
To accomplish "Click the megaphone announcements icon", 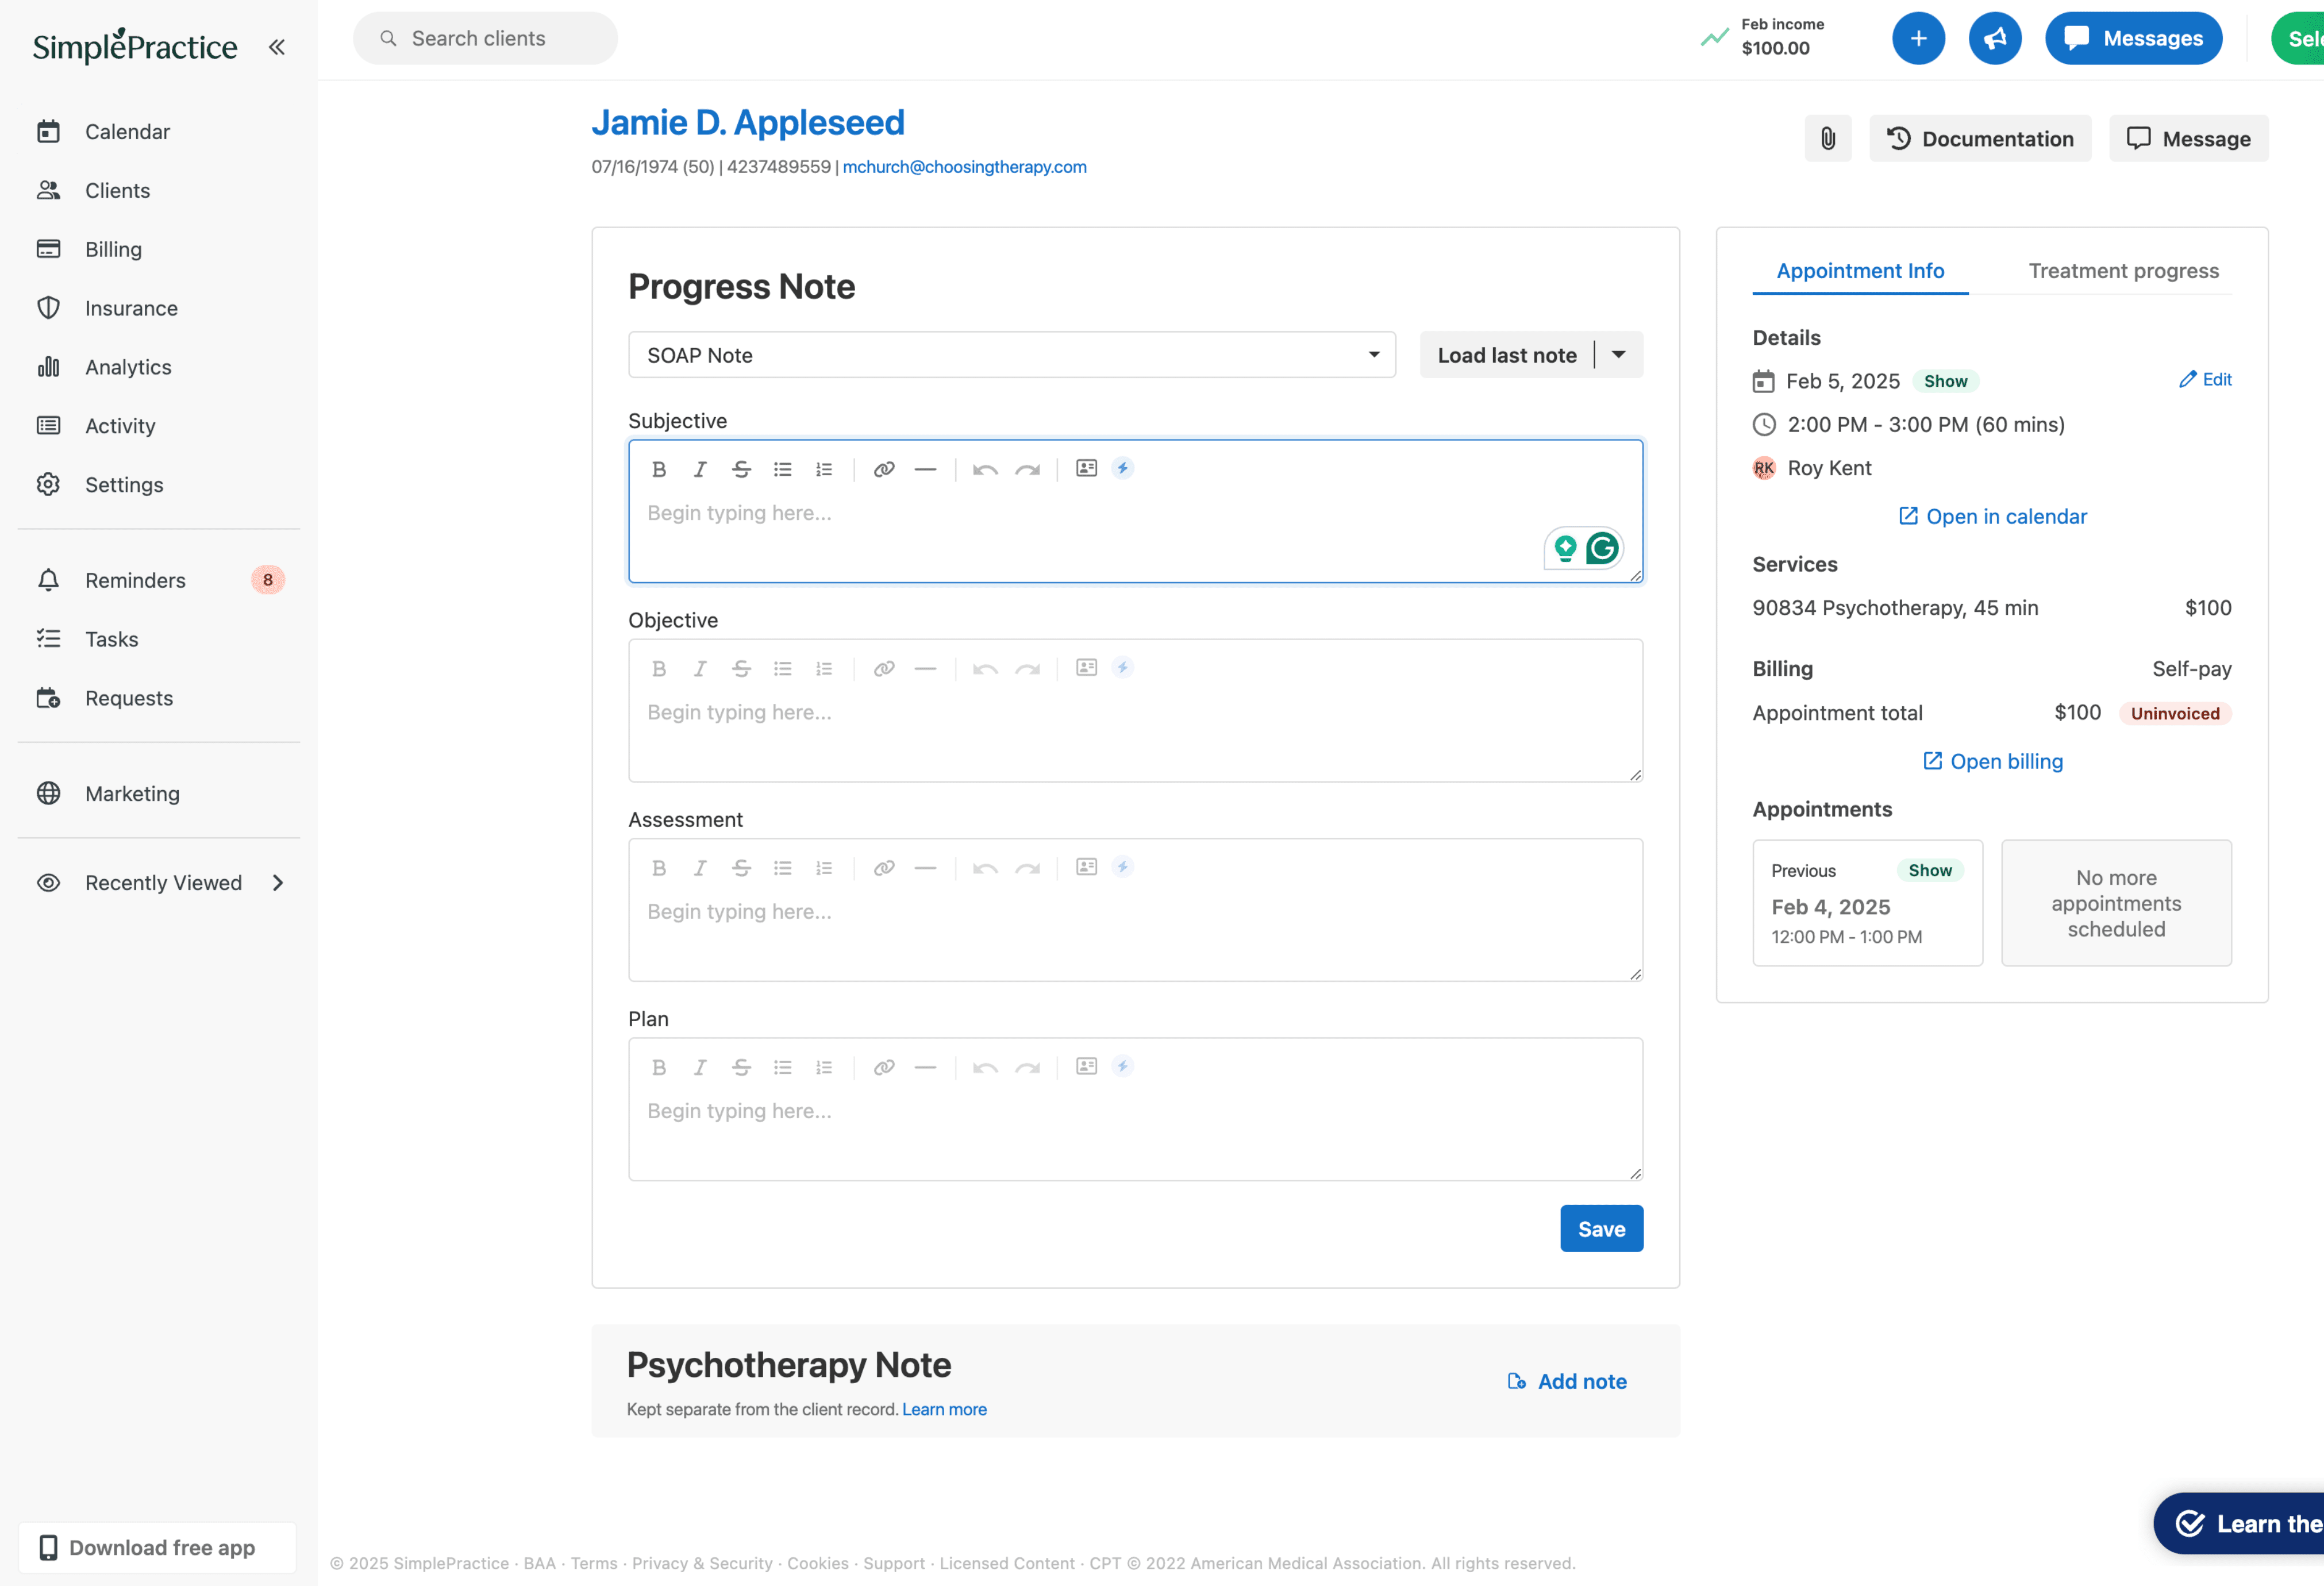I will click(x=1994, y=38).
